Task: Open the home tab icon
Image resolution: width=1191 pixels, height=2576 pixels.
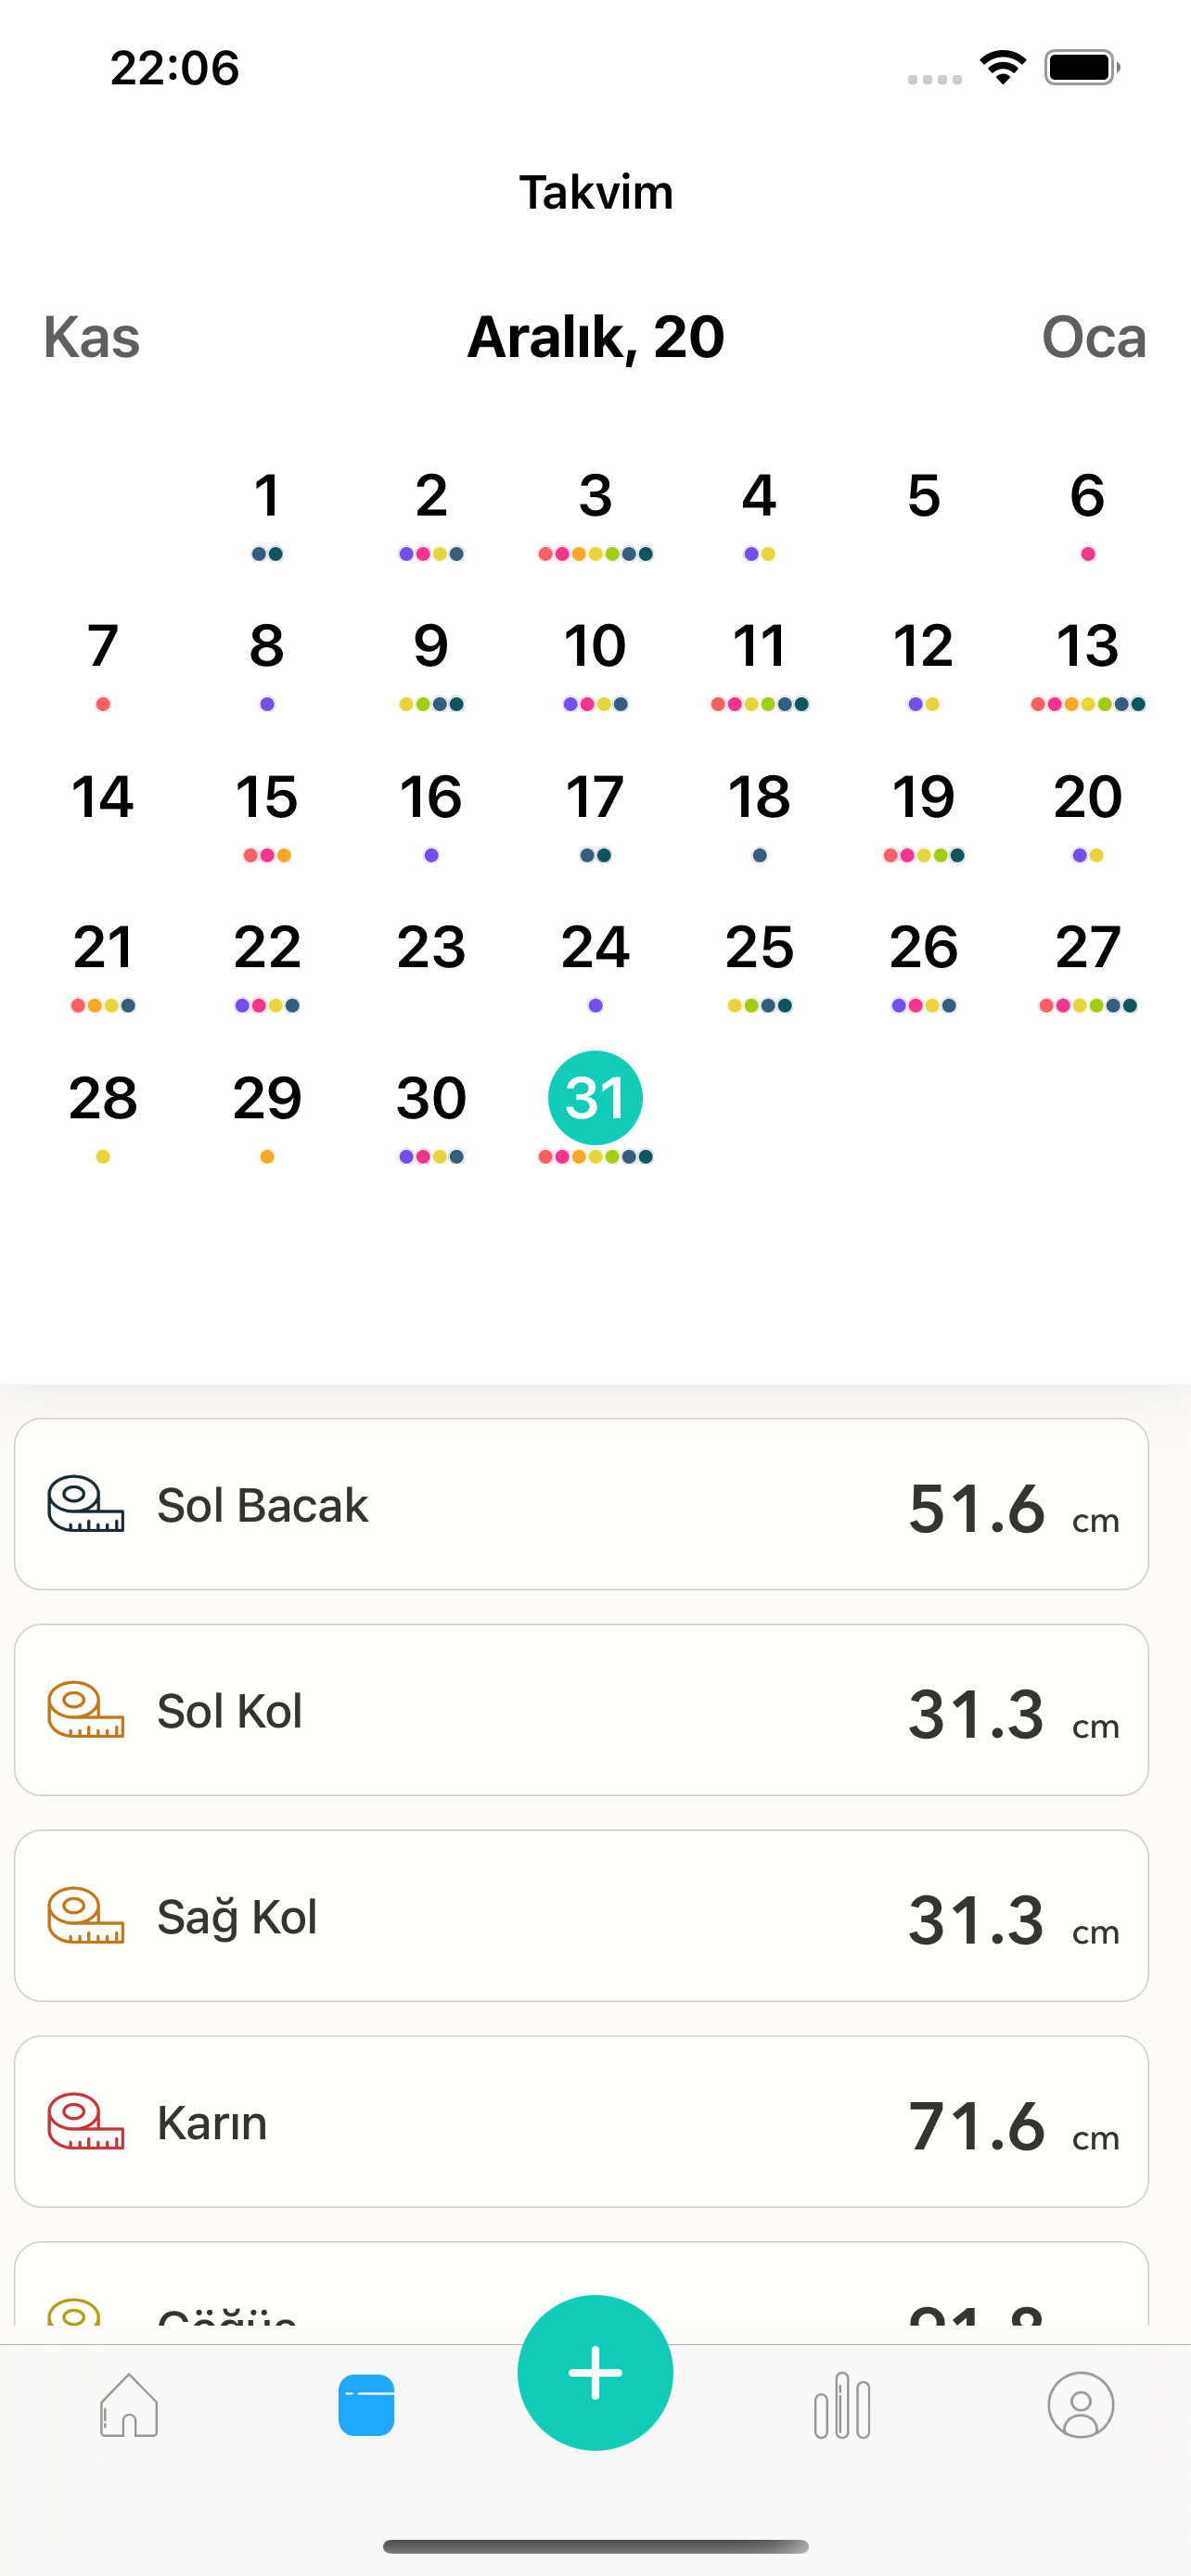Action: coord(129,2405)
